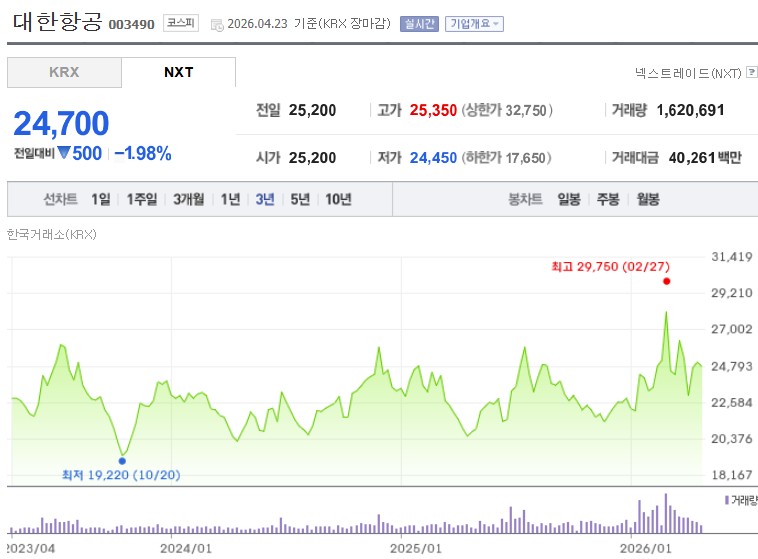Select the 1주일 chart period
758x559 pixels.
pos(142,199)
